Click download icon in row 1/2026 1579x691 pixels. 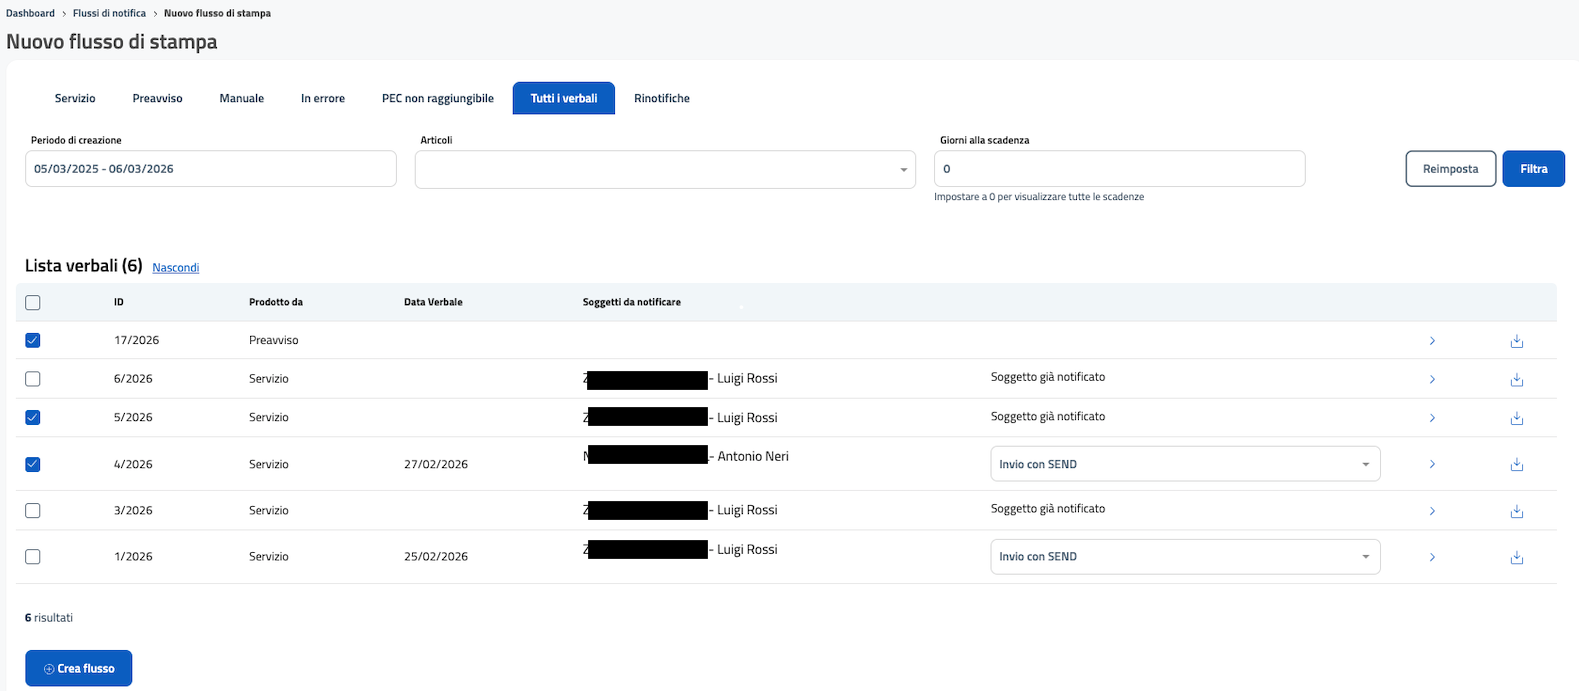[1516, 557]
